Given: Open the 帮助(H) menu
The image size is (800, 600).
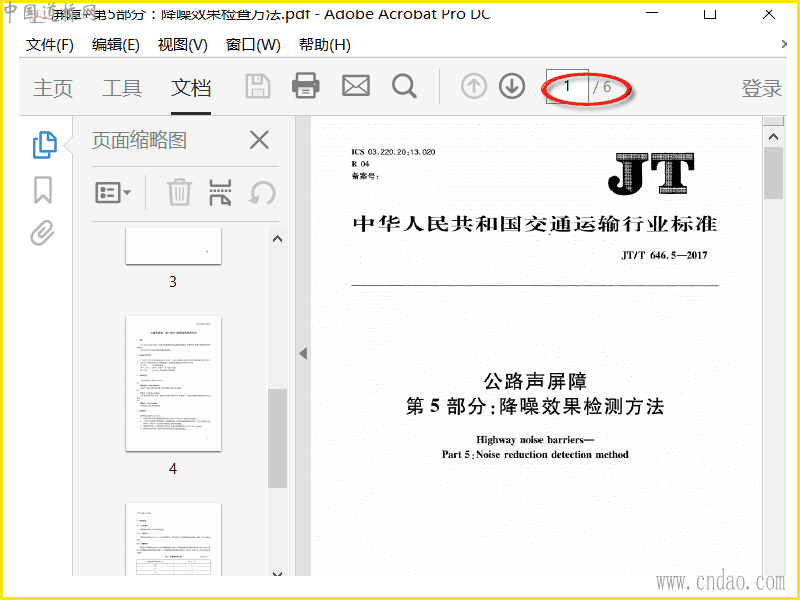Looking at the screenshot, I should (x=324, y=45).
